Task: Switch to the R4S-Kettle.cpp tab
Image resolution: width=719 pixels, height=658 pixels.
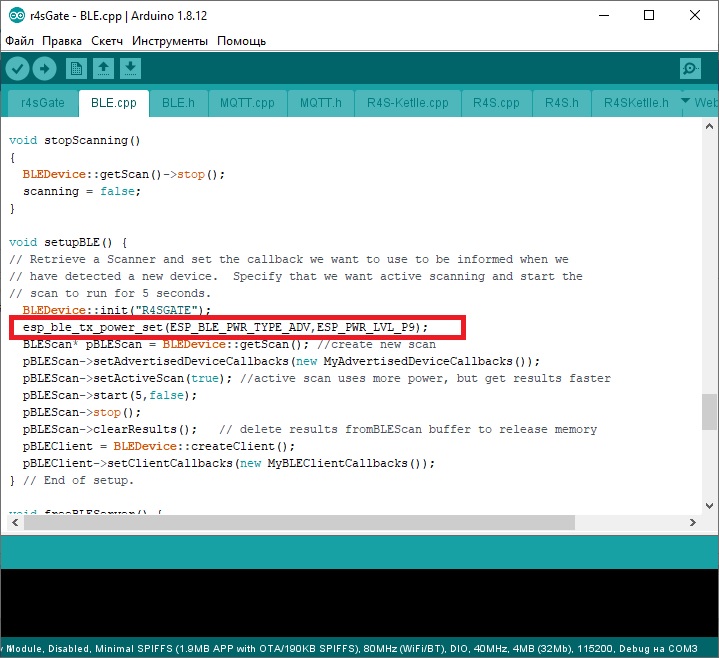Action: (x=407, y=103)
